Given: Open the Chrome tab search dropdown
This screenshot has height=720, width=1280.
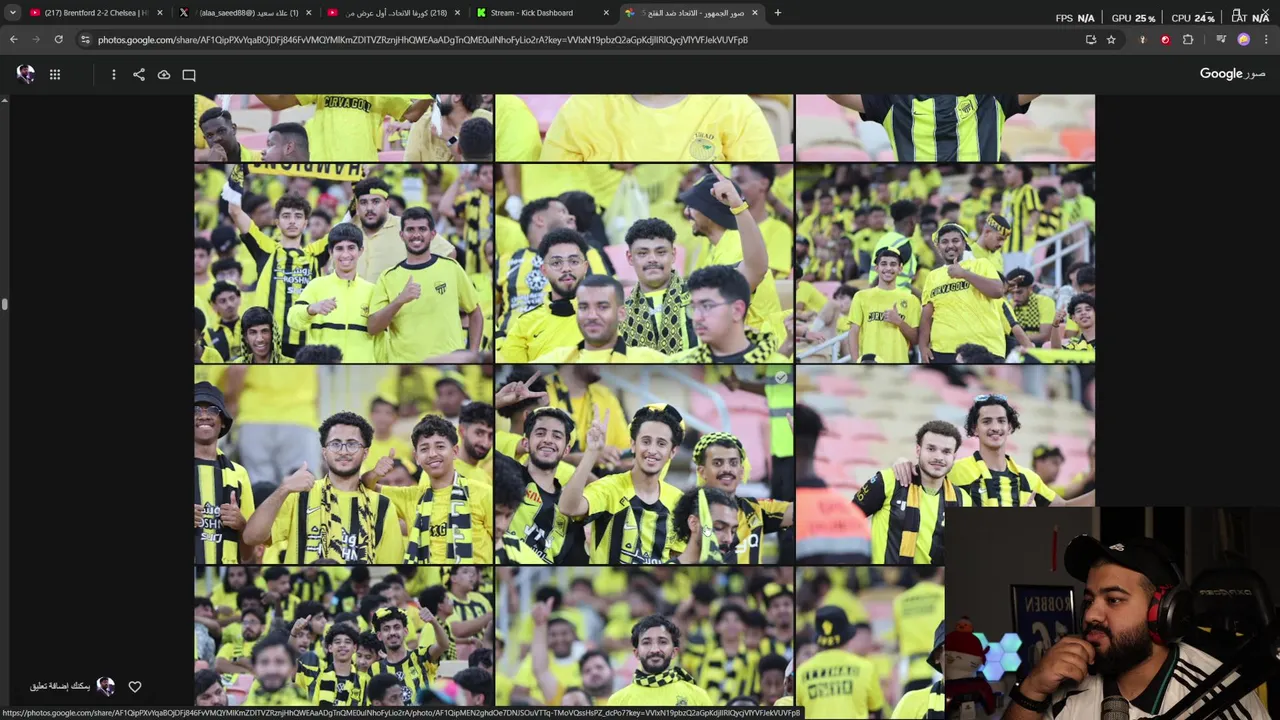Looking at the screenshot, I should coord(12,13).
